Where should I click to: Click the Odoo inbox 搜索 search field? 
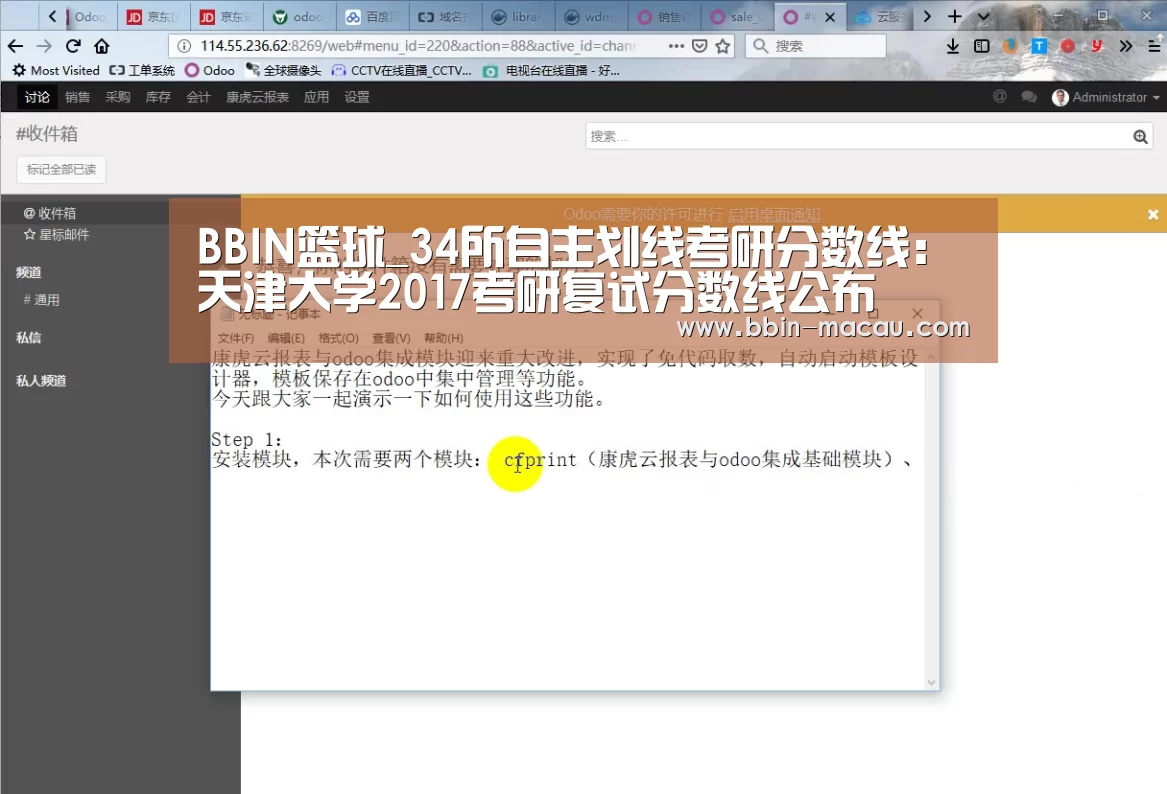pos(857,136)
